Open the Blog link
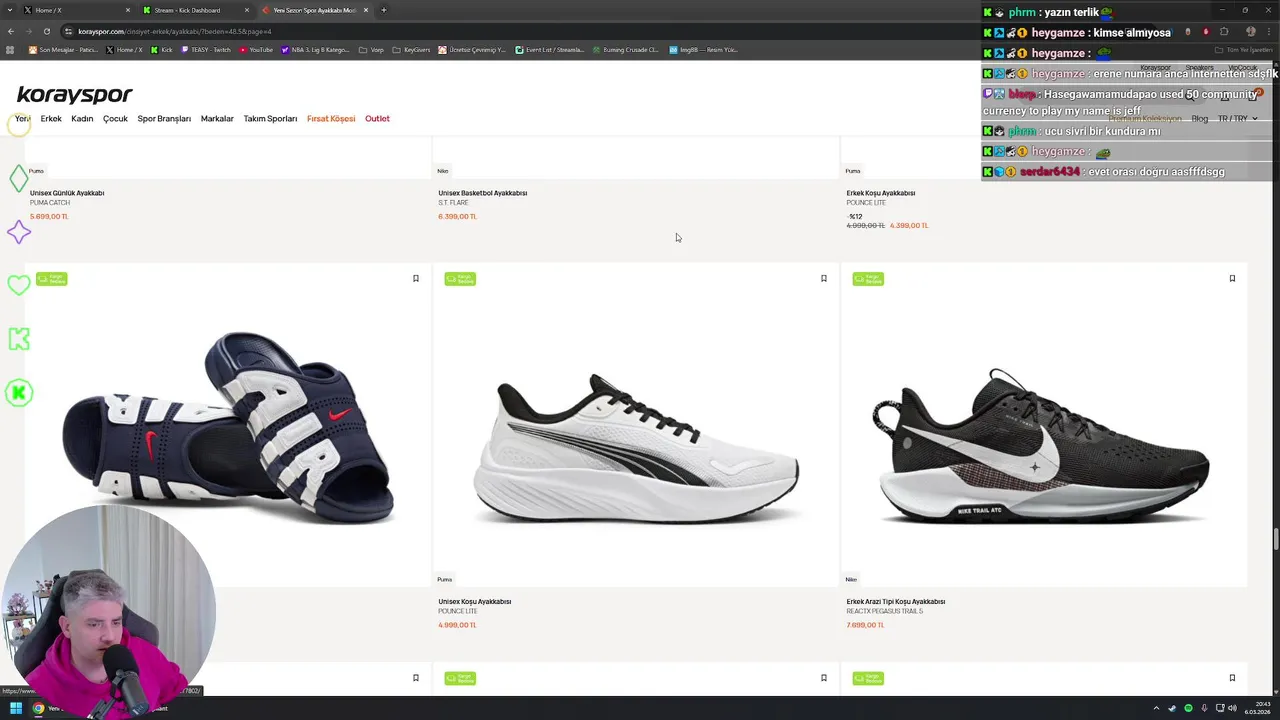 [1200, 119]
